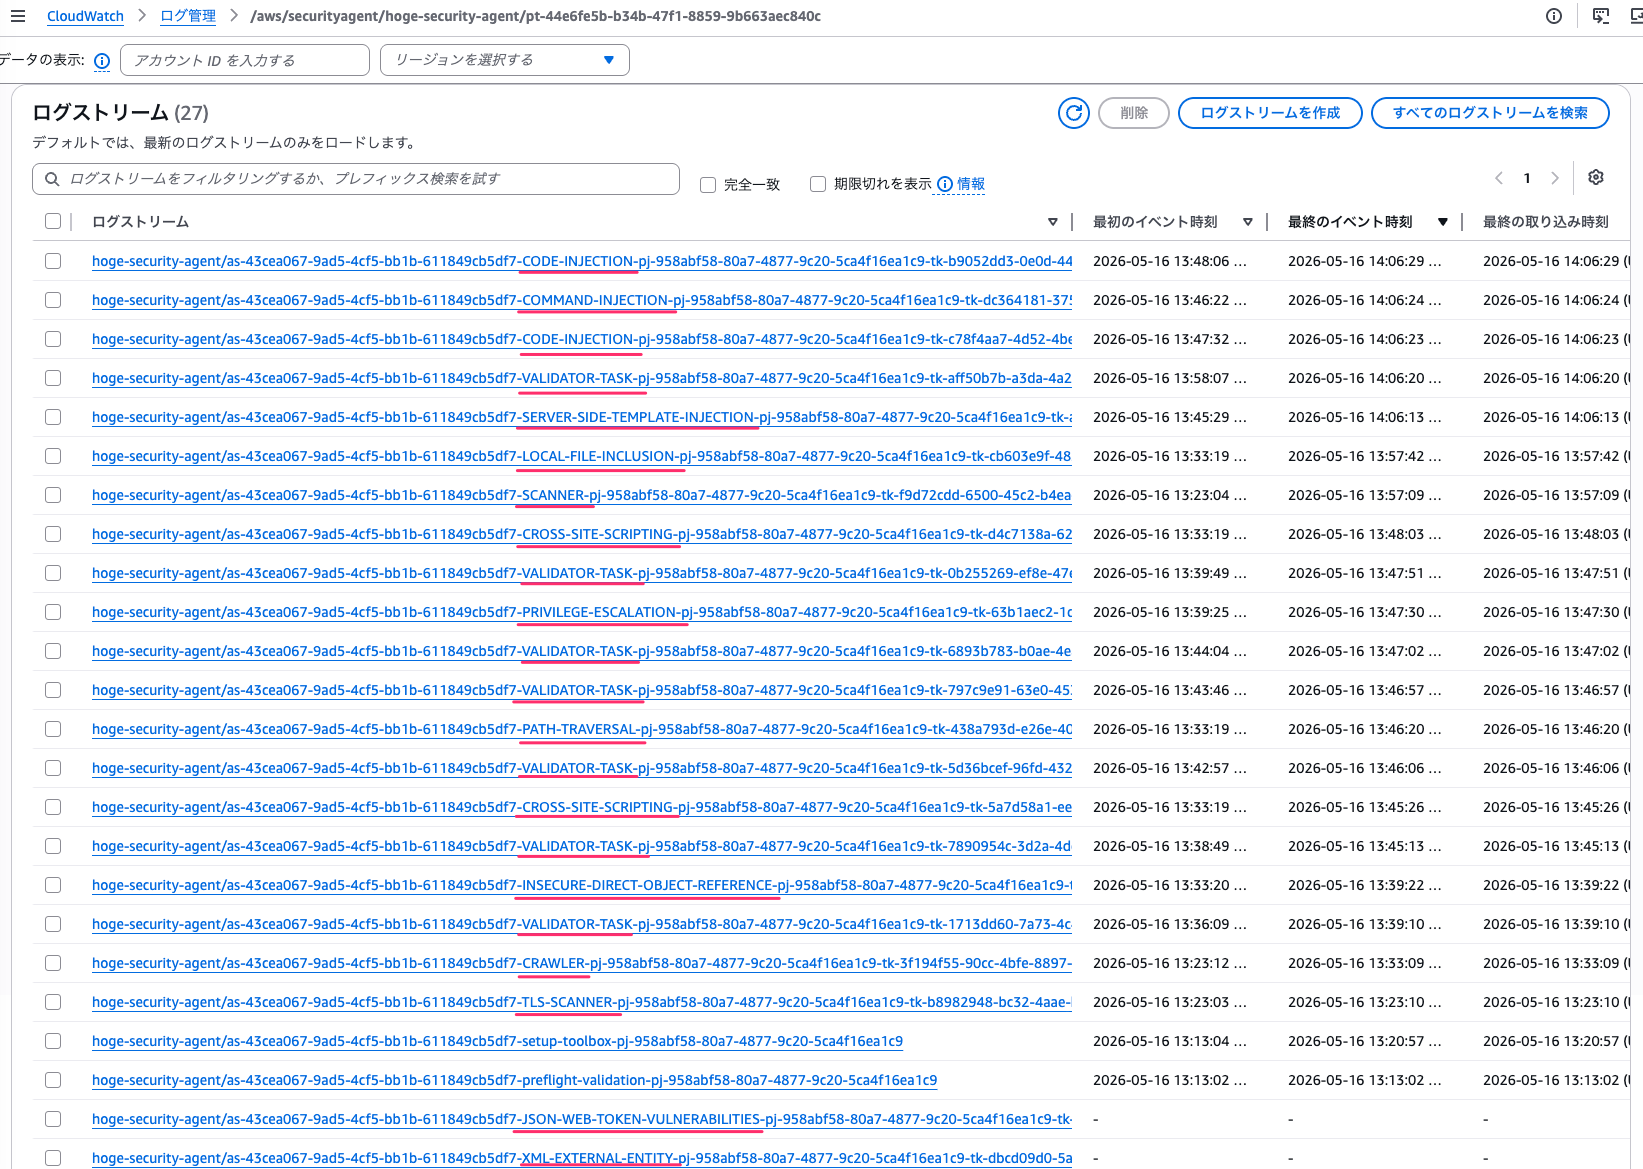
Task: Sort by 最終のイベント時刻 column arrow
Action: click(x=1443, y=222)
